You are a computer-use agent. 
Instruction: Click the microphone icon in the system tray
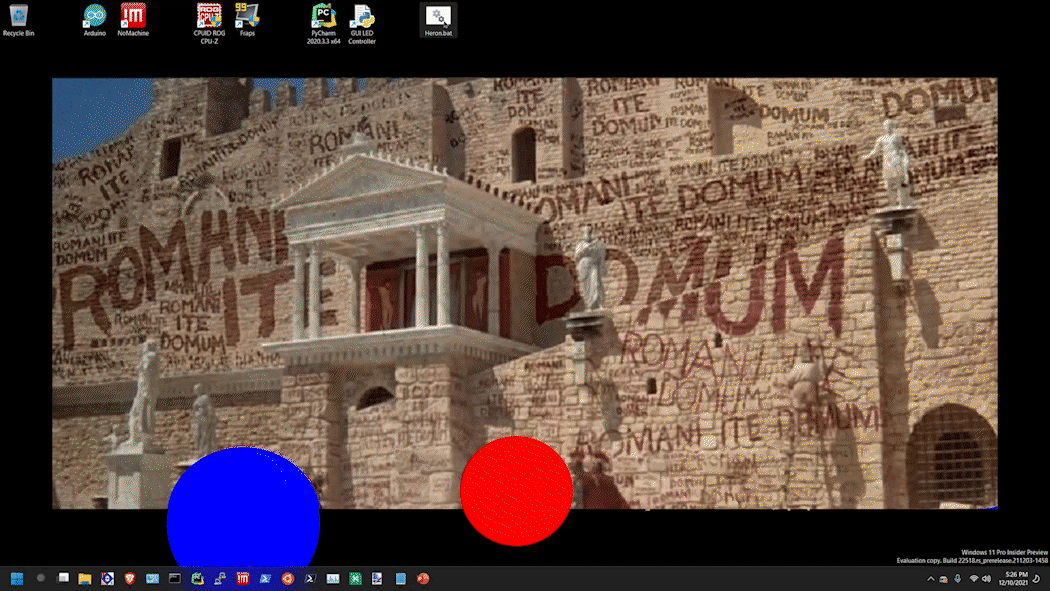pos(957,578)
